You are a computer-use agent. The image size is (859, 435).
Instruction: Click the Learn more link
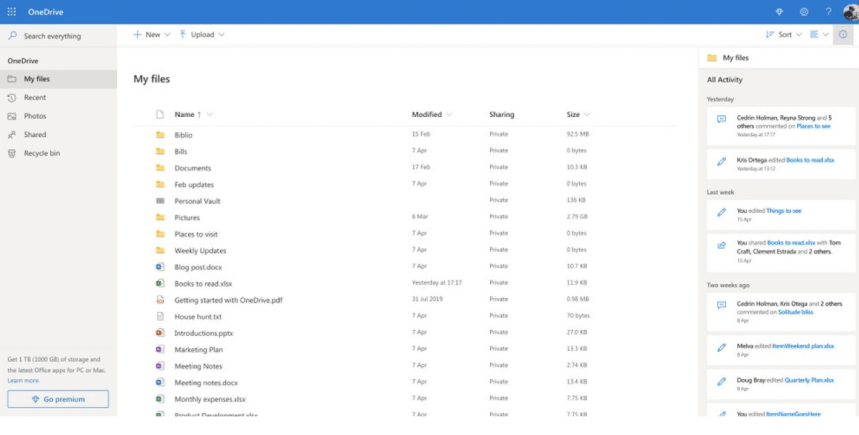point(24,380)
